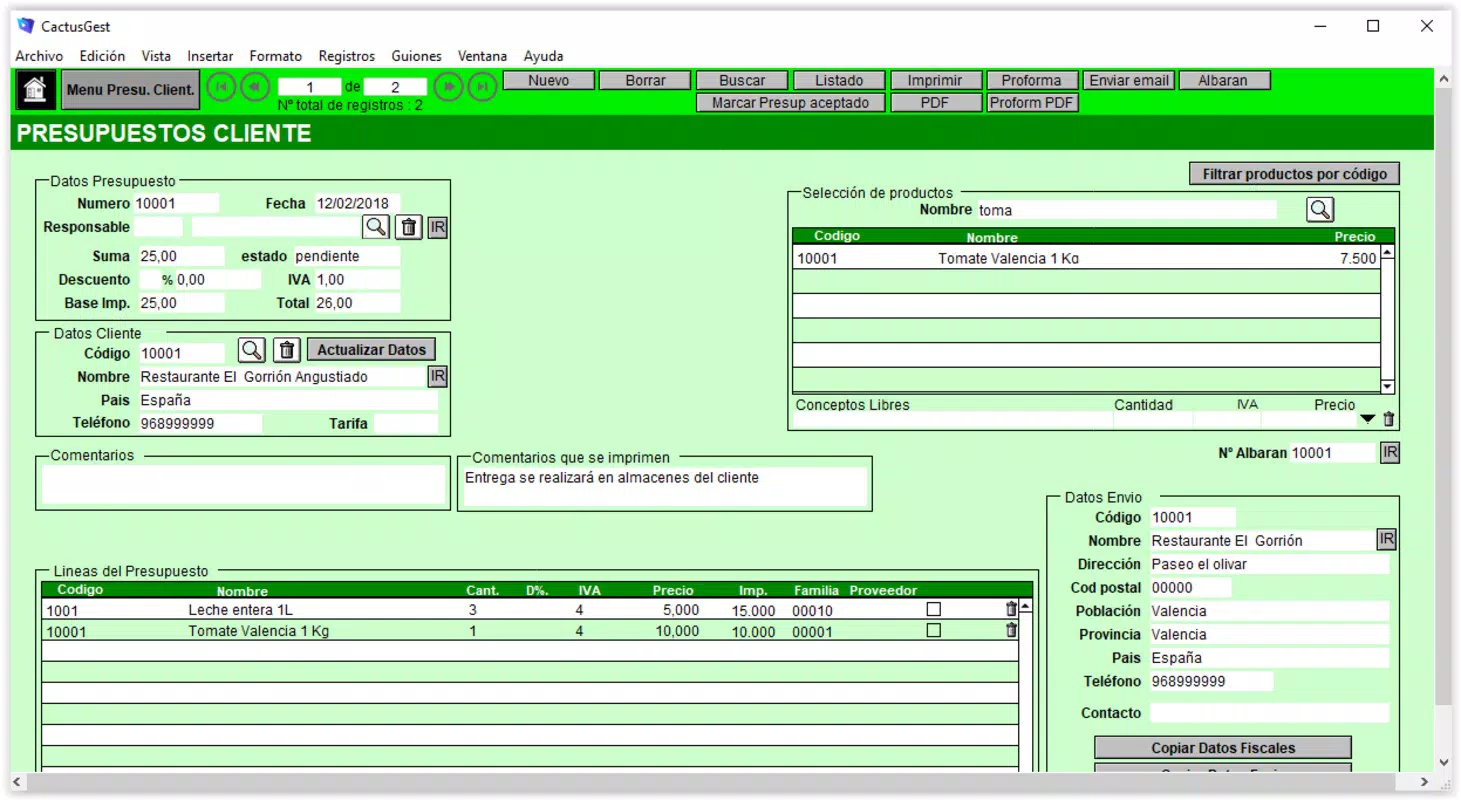1461x800 pixels.
Task: Open the Registros menu
Action: (x=347, y=56)
